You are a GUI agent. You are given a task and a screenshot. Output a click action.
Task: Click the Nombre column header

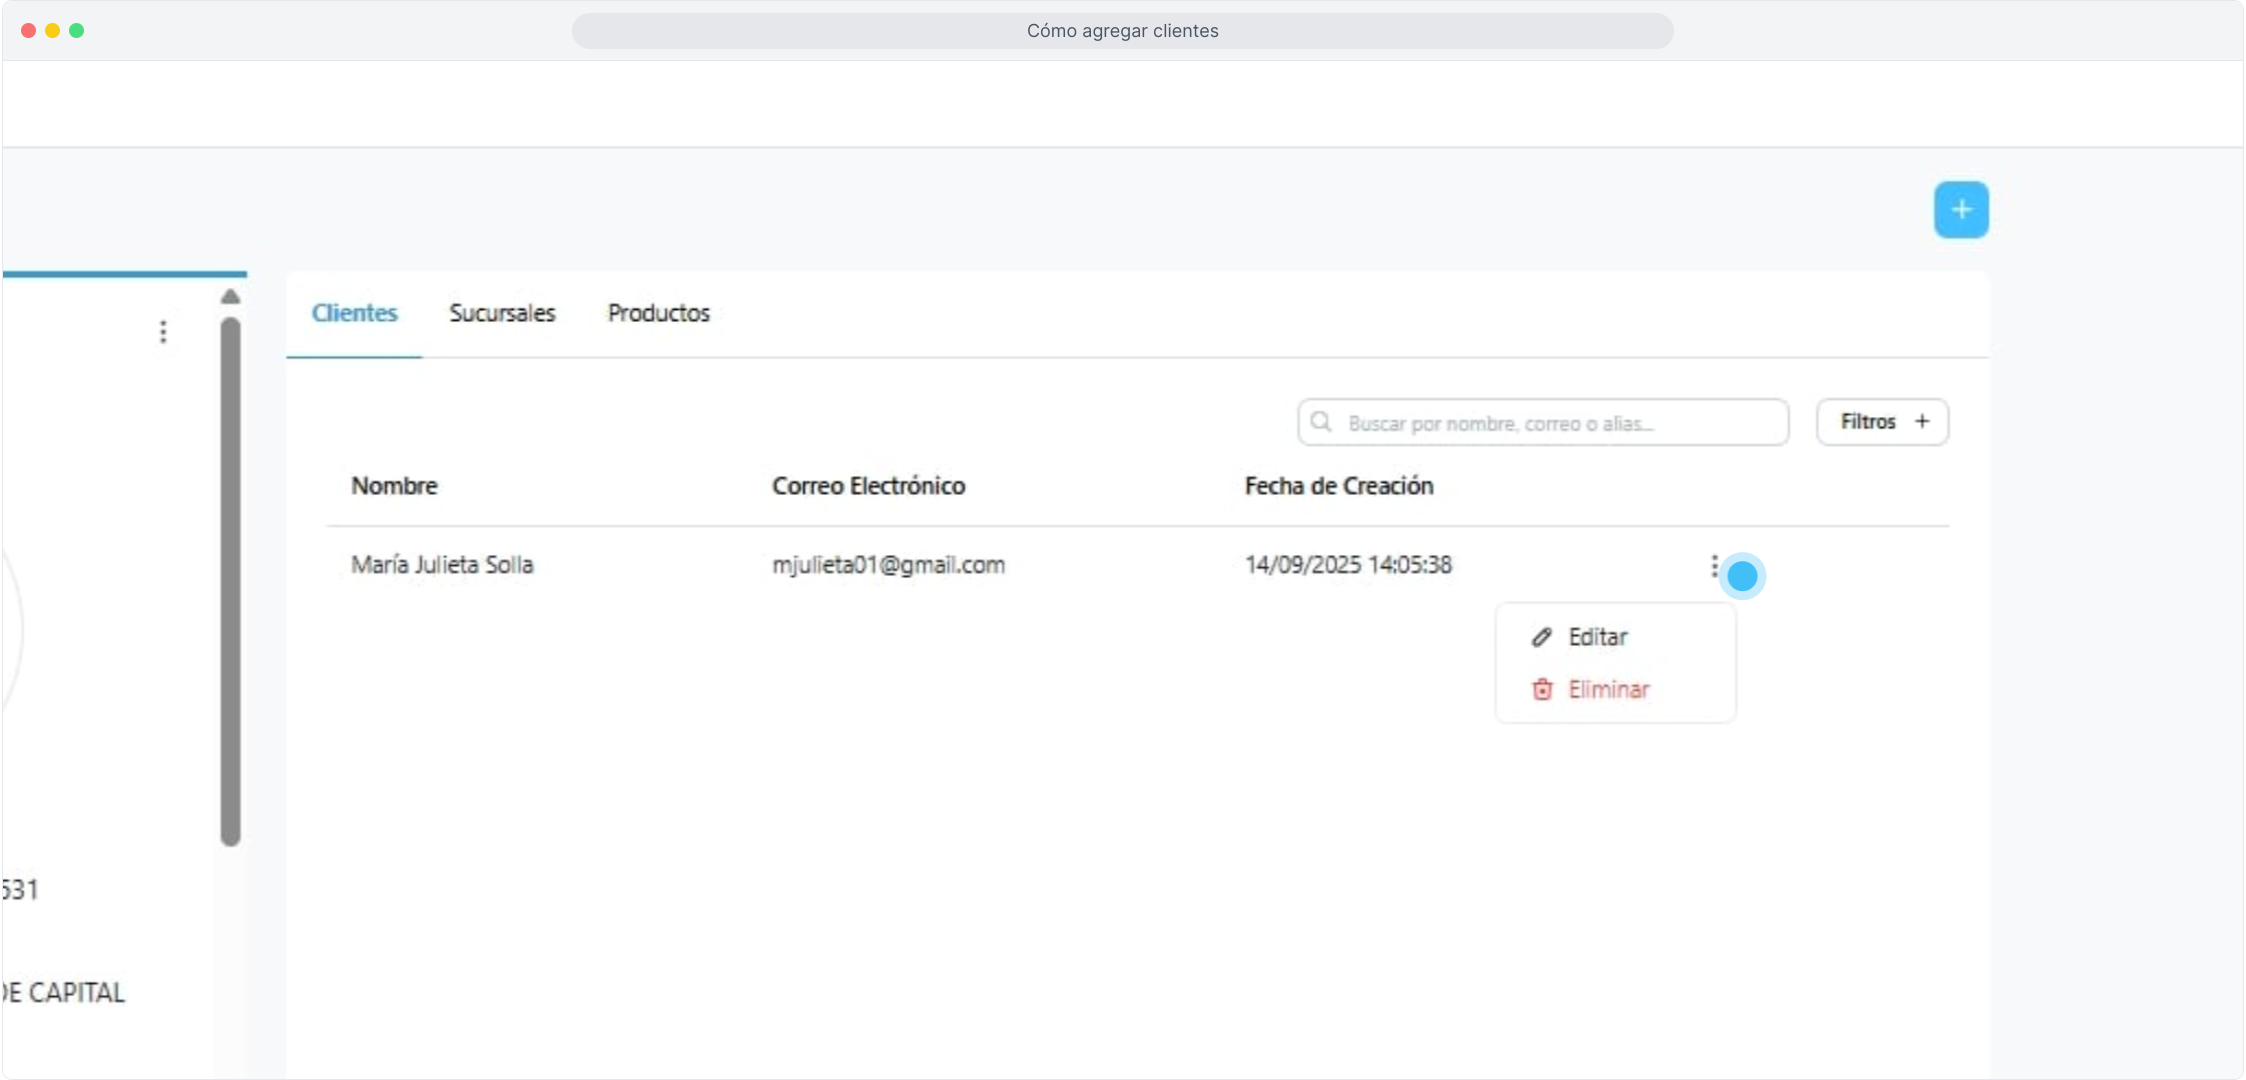pyautogui.click(x=394, y=486)
